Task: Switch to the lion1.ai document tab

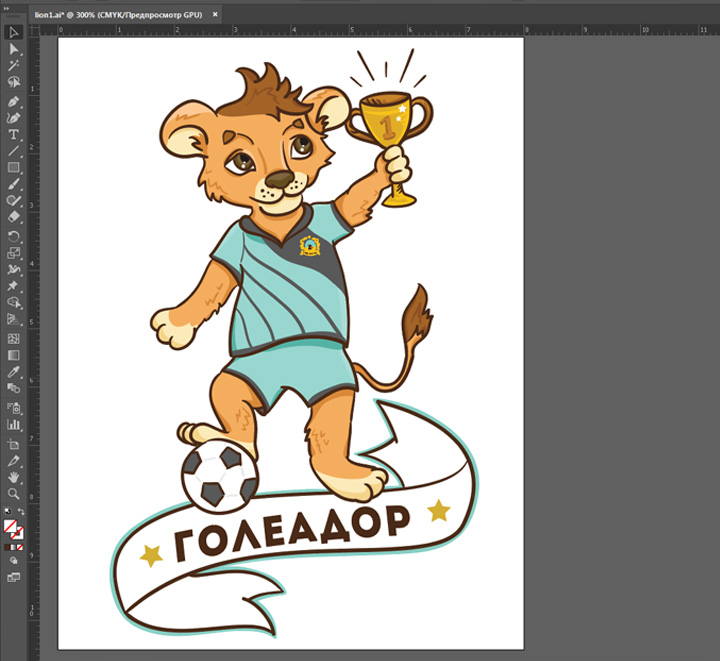Action: (118, 15)
